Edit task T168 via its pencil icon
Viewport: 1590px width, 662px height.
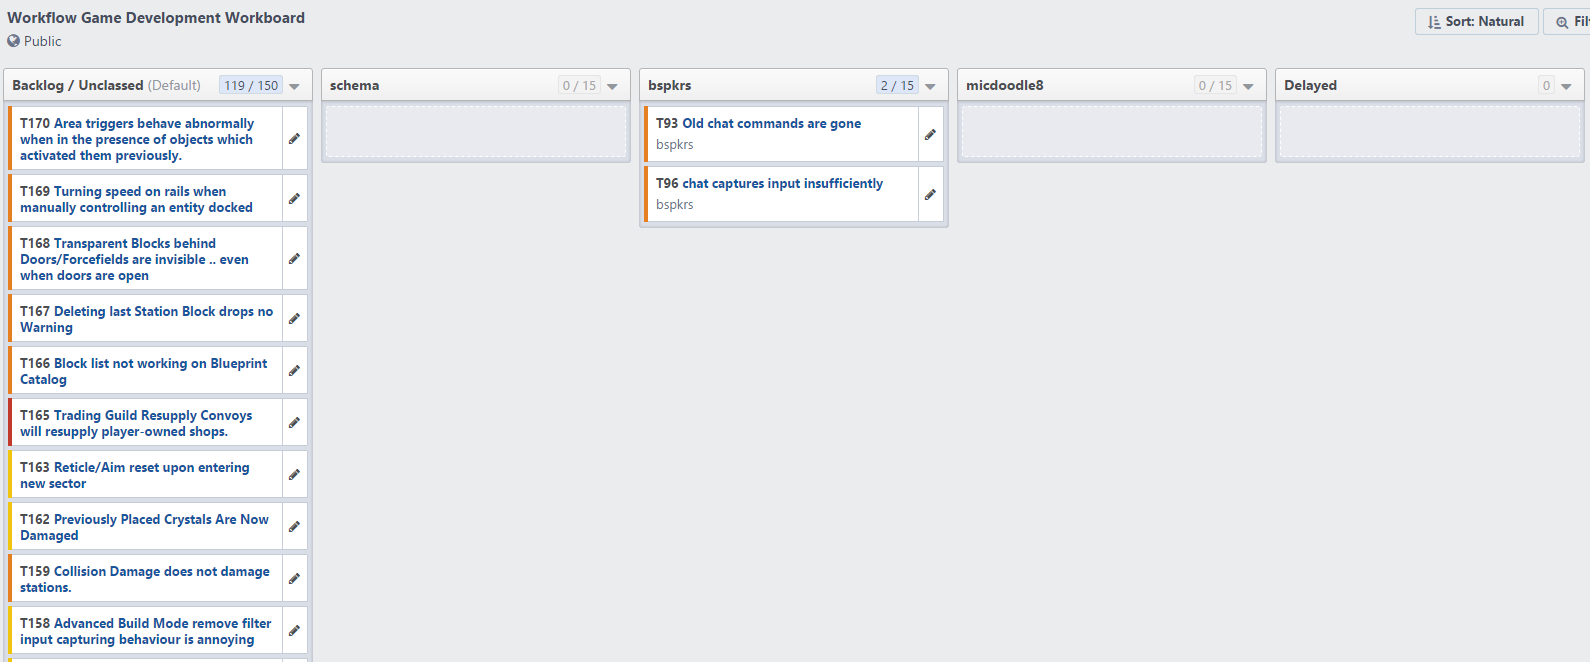click(x=294, y=259)
